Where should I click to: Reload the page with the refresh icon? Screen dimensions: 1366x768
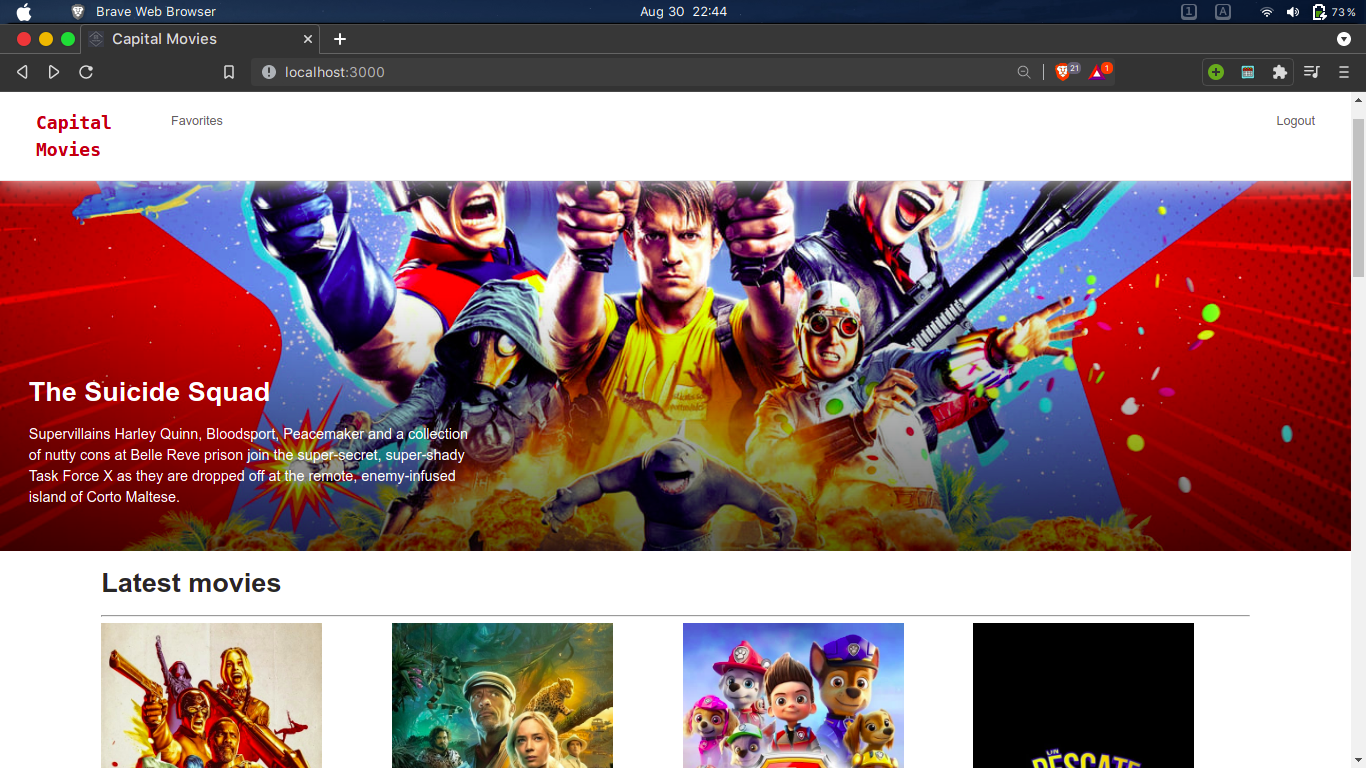coord(86,72)
